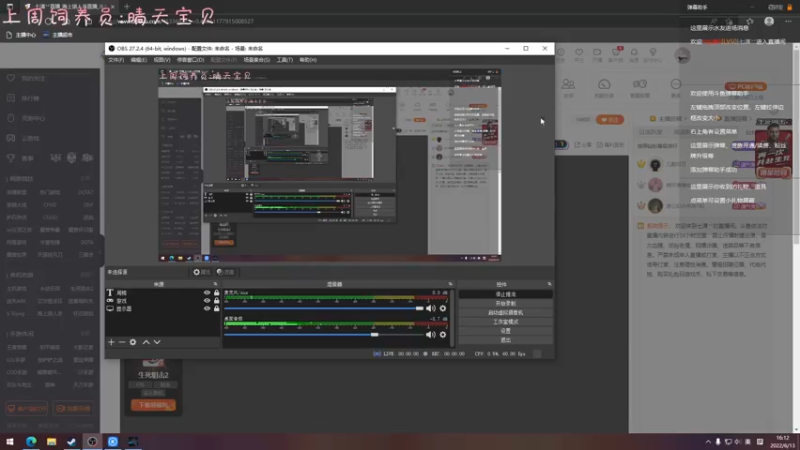
Task: Open the sidebar 我的关注 heart icon
Action: (x=11, y=78)
